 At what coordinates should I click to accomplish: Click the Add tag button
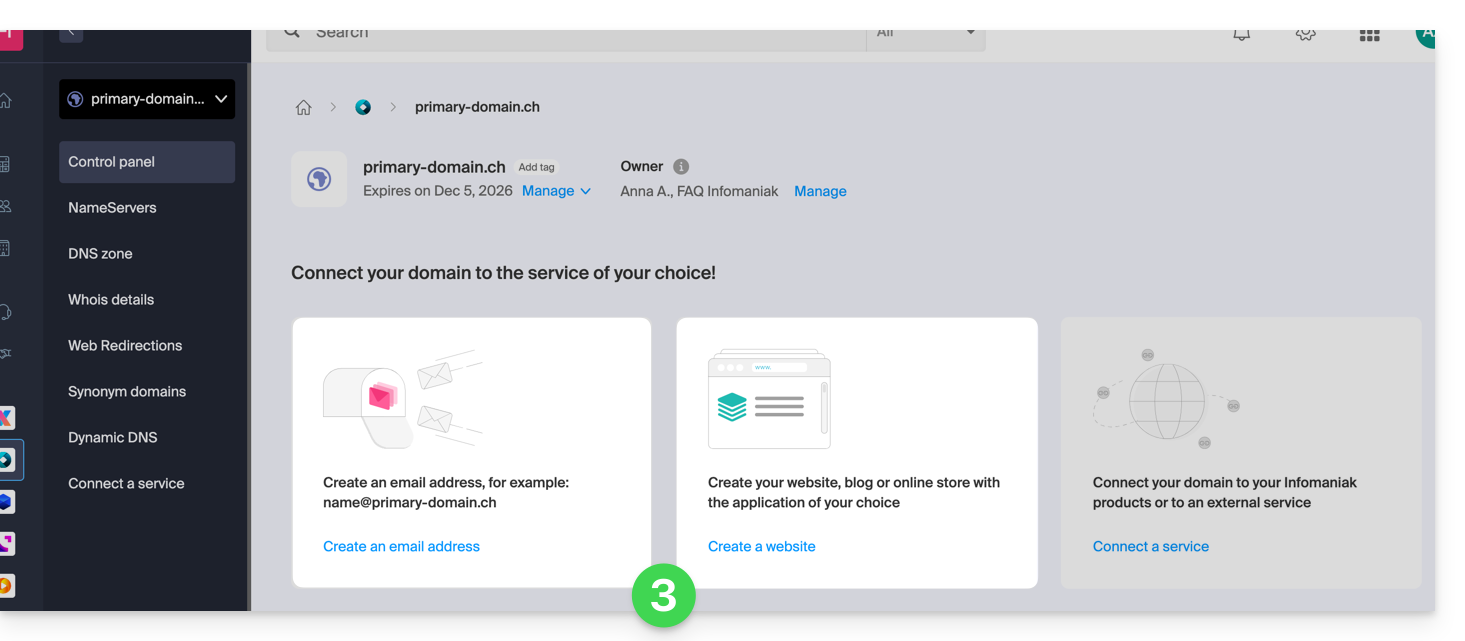(536, 167)
